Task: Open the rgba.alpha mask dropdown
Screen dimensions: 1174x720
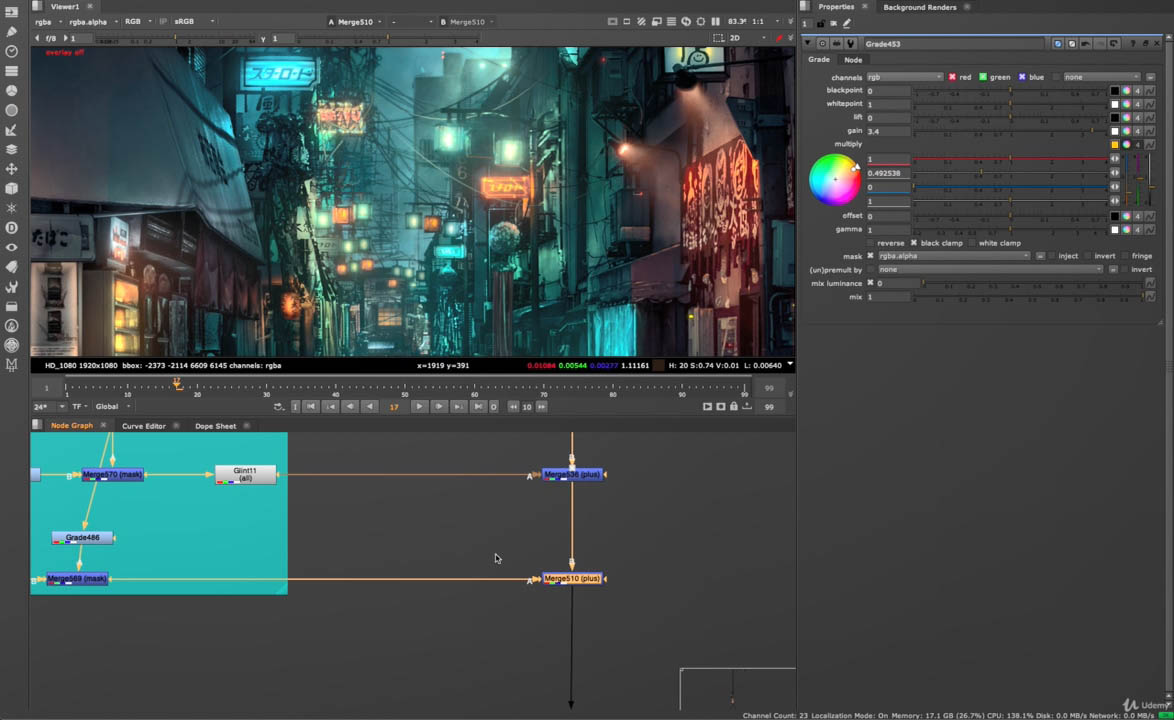Action: point(954,256)
